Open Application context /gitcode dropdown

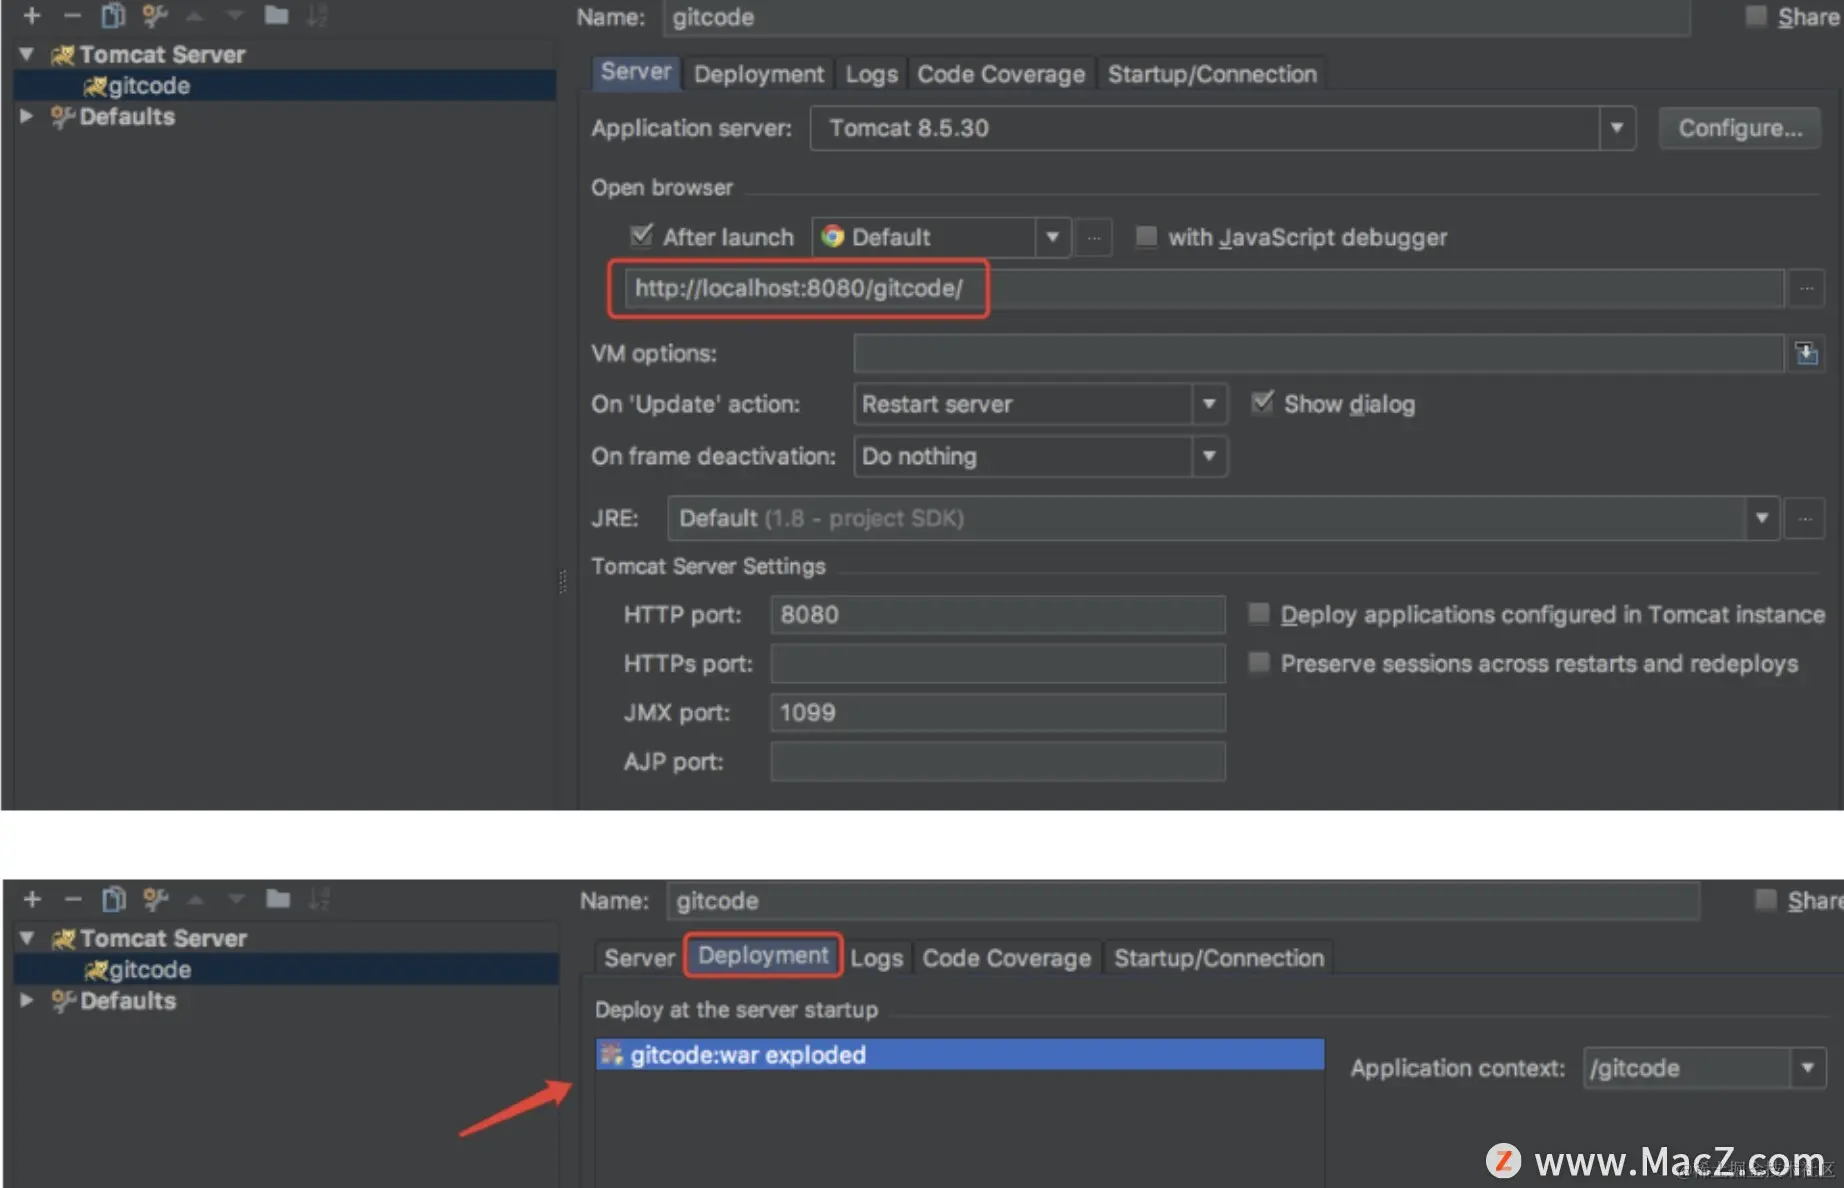[x=1807, y=1068]
